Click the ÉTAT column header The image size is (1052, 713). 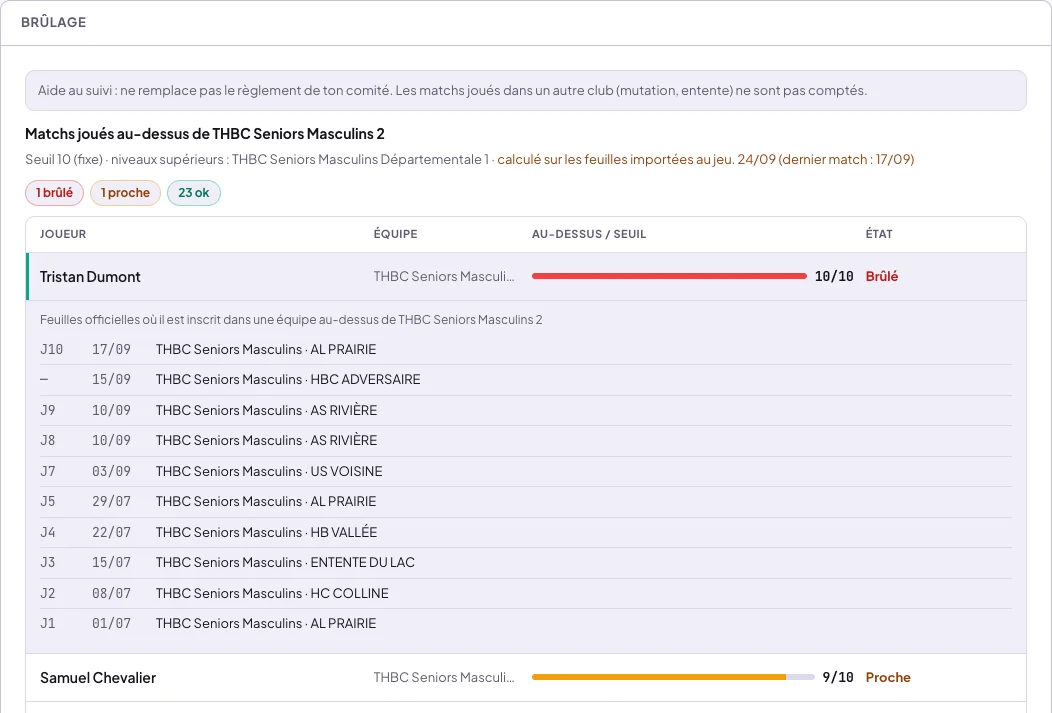[879, 234]
